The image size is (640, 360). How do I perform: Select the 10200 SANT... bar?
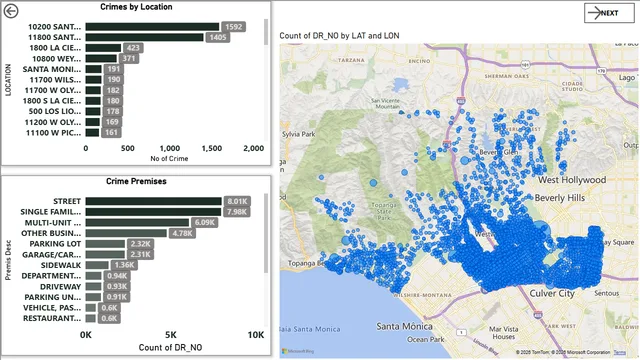click(x=152, y=27)
